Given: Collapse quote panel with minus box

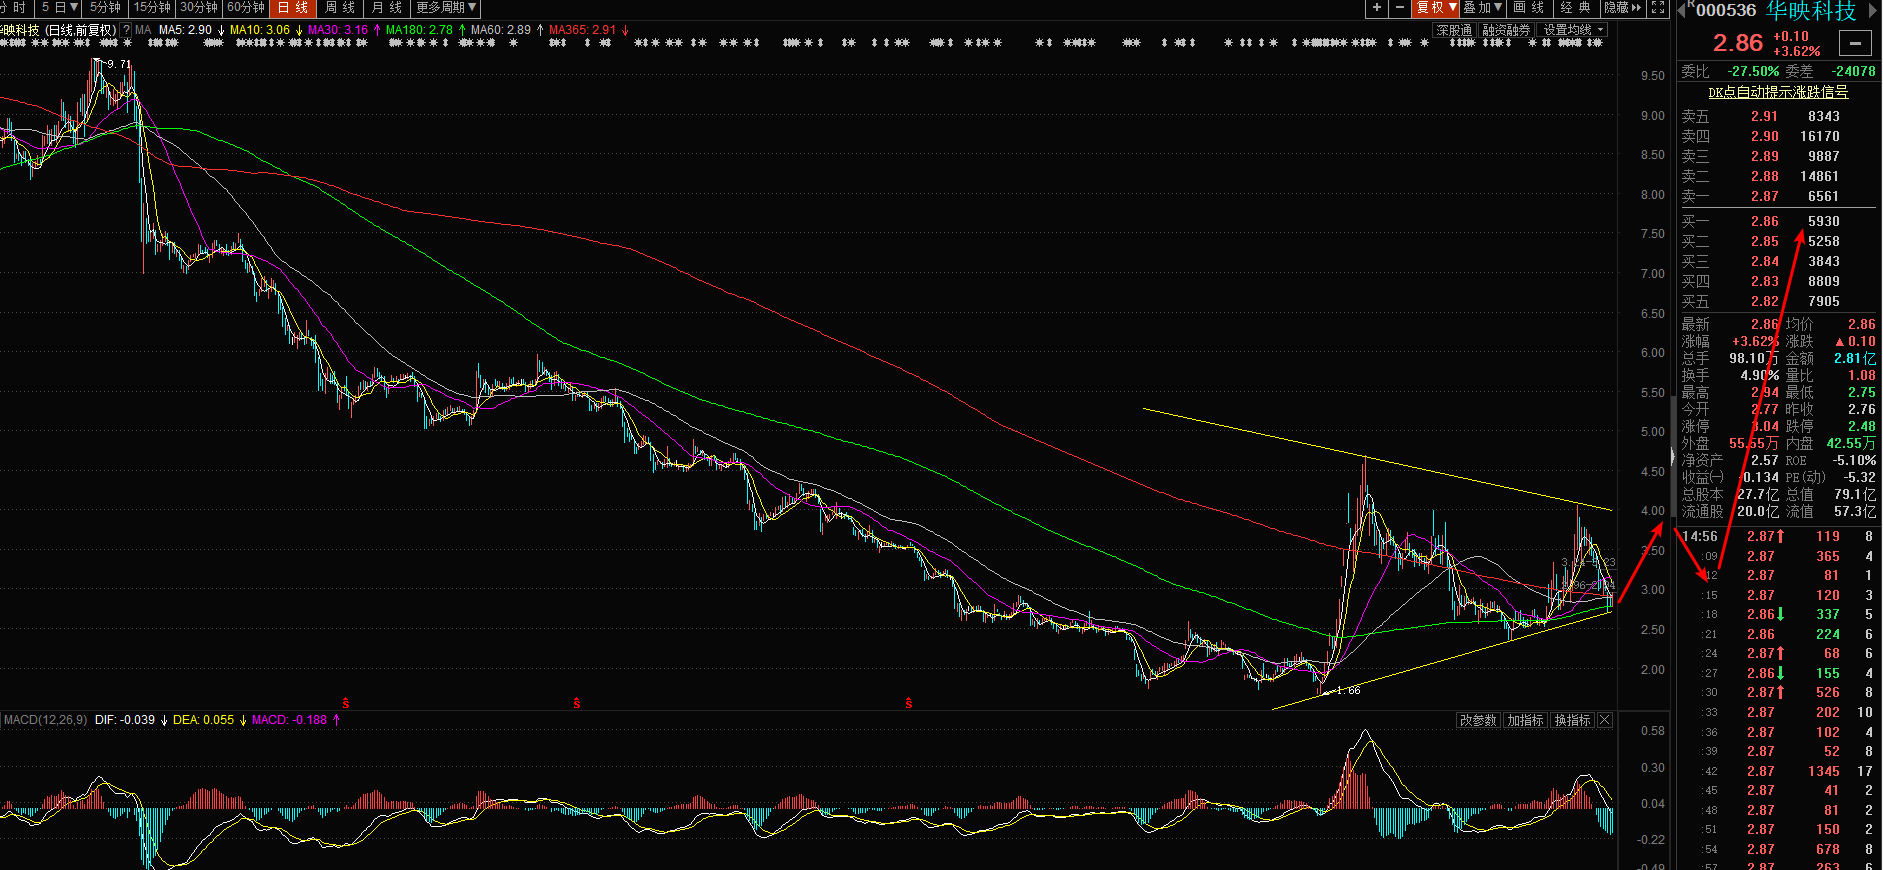Looking at the screenshot, I should [x=1856, y=43].
